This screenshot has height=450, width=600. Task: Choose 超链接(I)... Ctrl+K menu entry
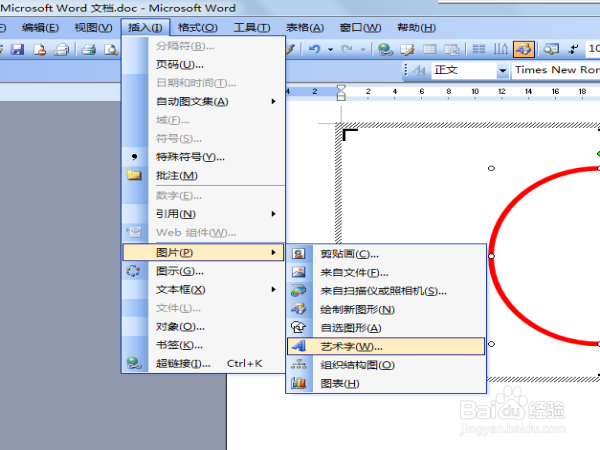pos(204,364)
